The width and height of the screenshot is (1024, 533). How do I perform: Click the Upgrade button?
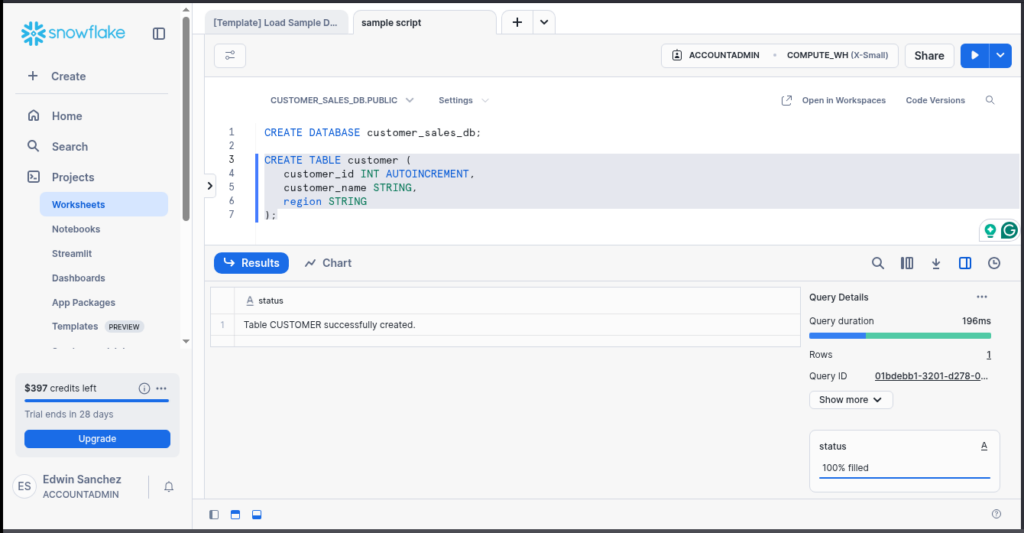(97, 439)
